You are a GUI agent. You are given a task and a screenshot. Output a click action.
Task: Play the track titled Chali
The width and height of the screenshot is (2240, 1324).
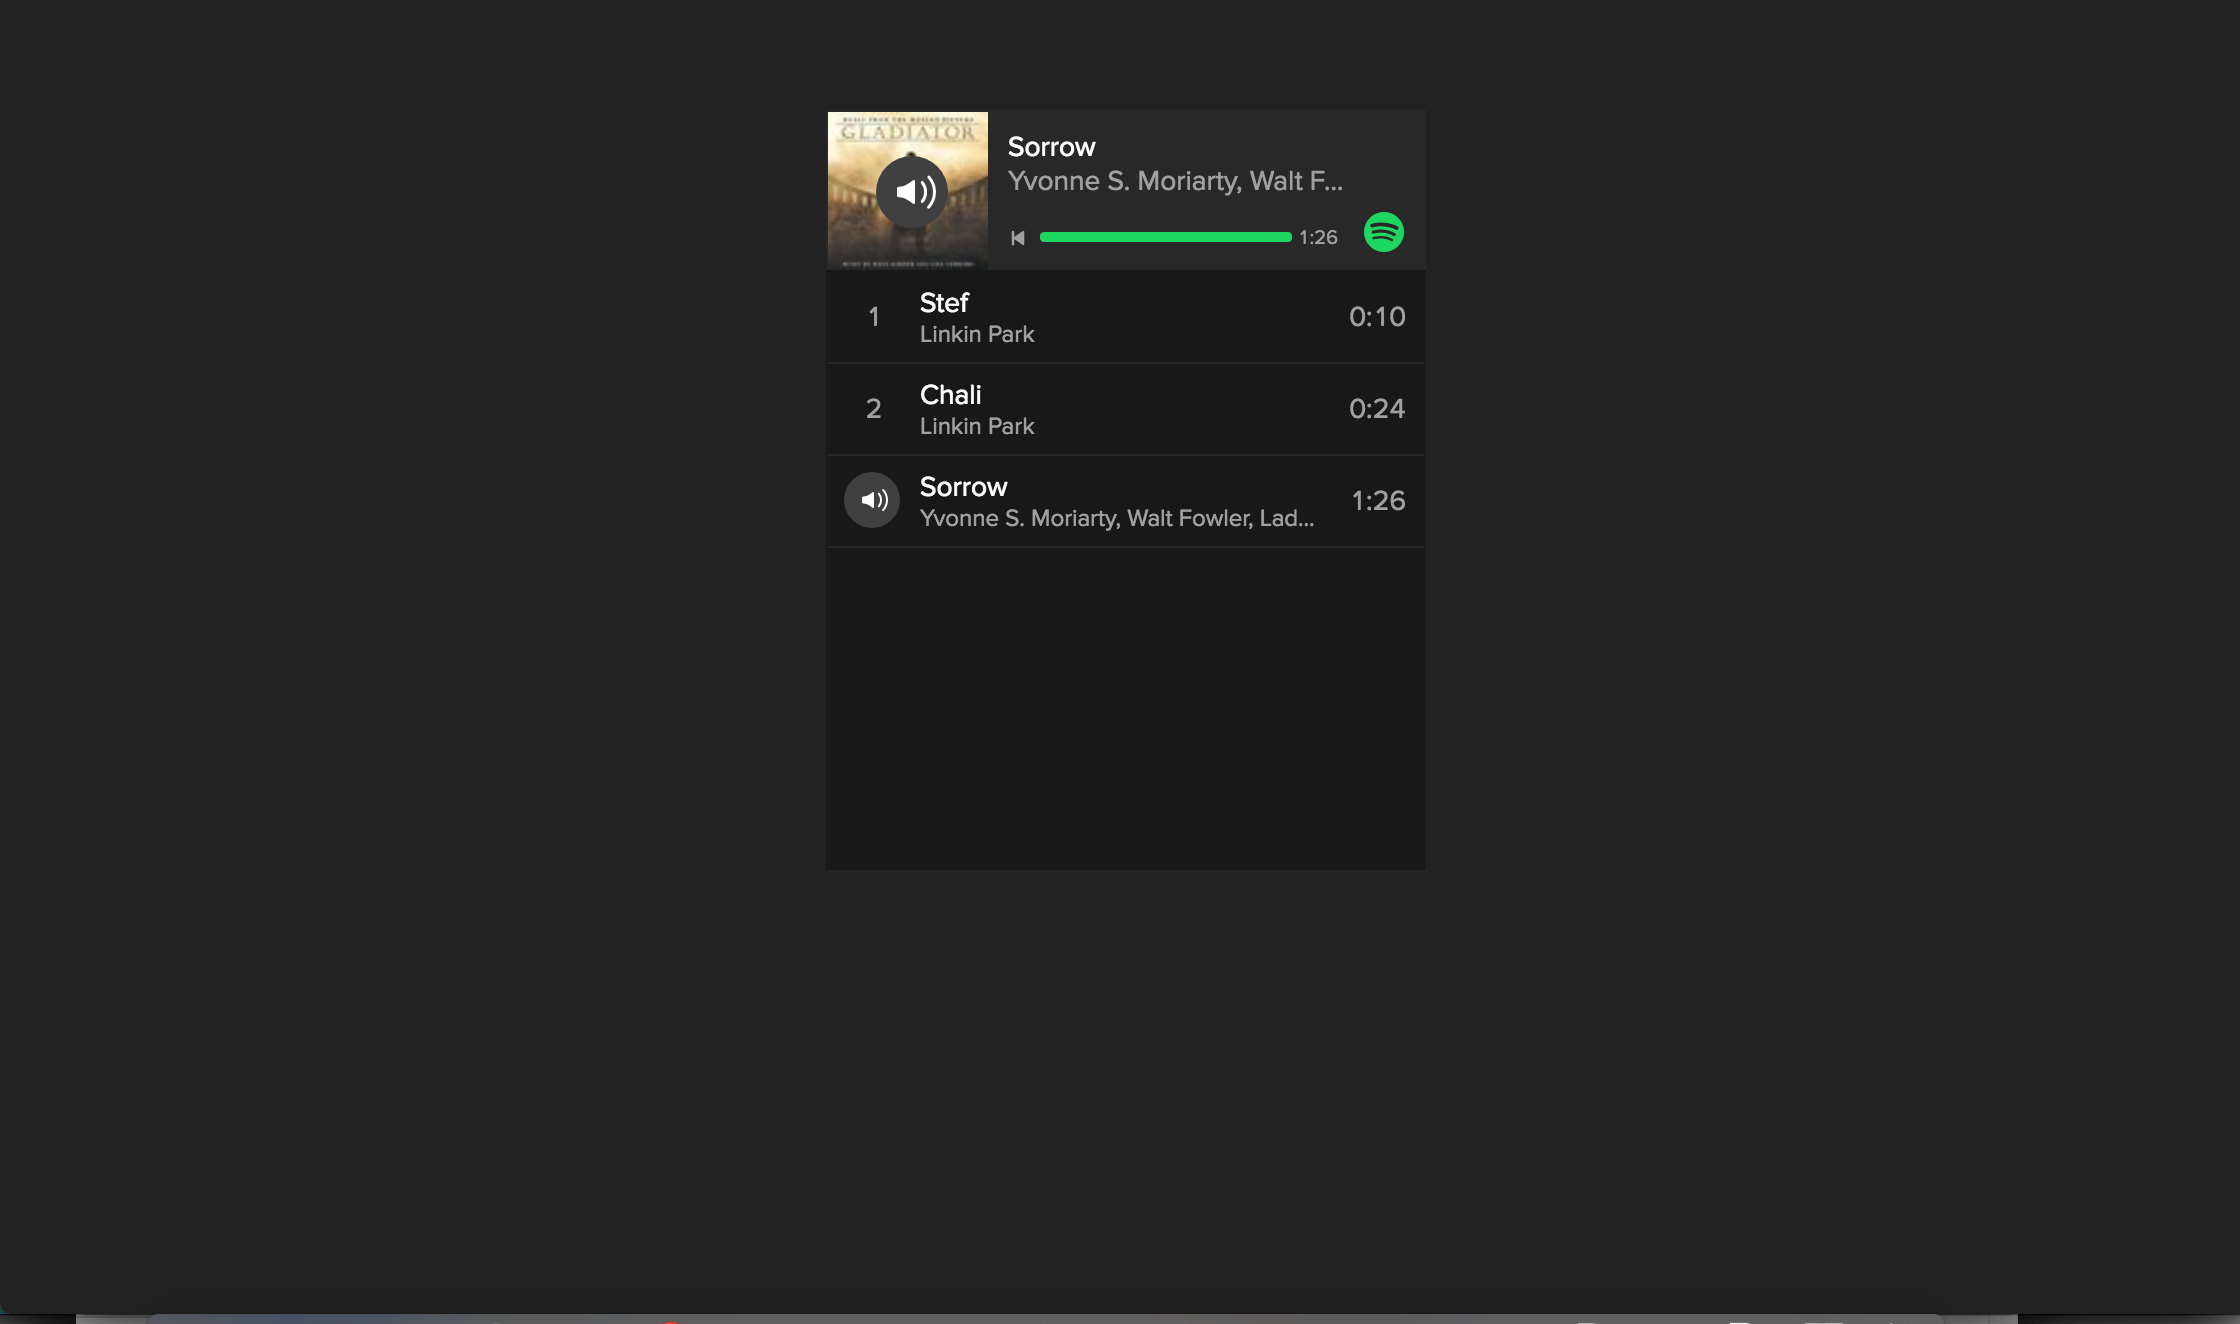coord(950,395)
